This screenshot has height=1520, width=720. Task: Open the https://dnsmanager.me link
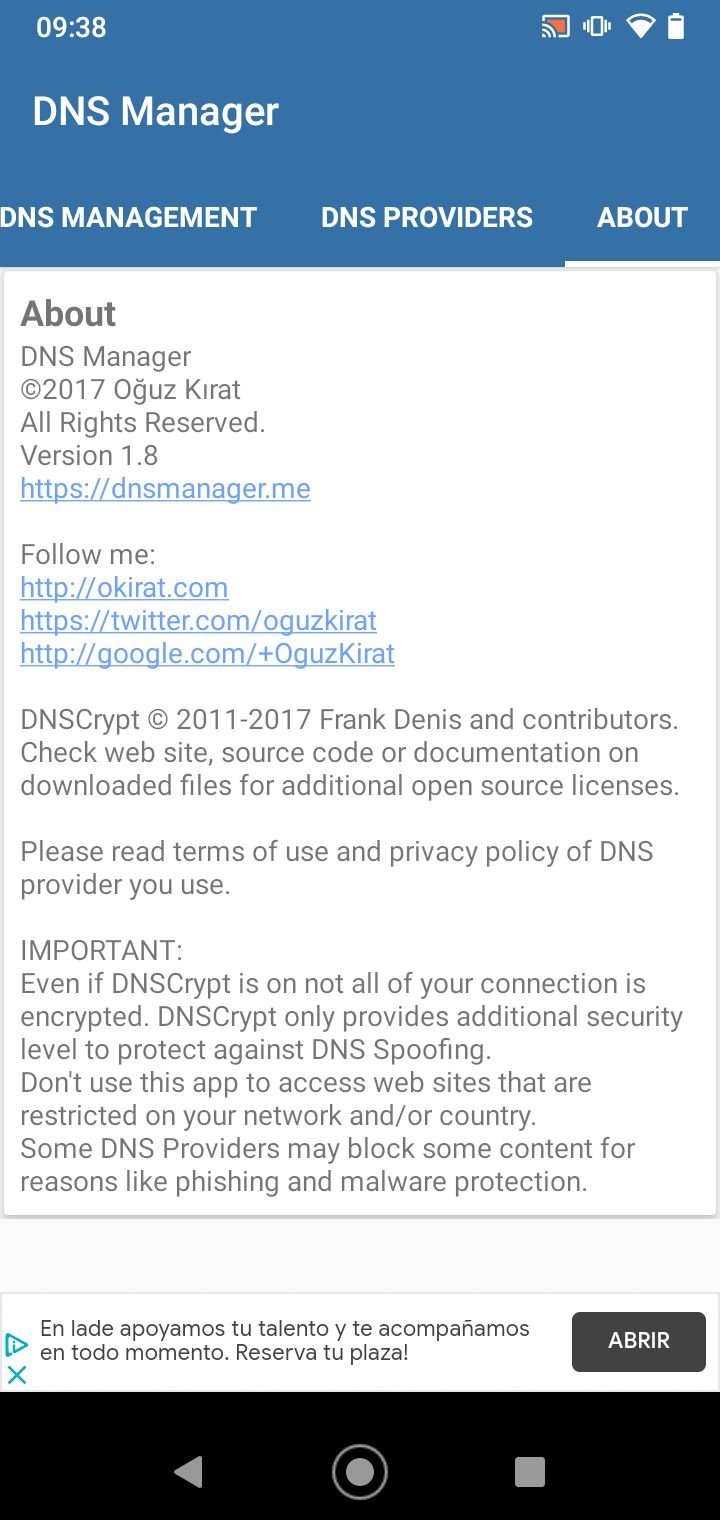165,488
